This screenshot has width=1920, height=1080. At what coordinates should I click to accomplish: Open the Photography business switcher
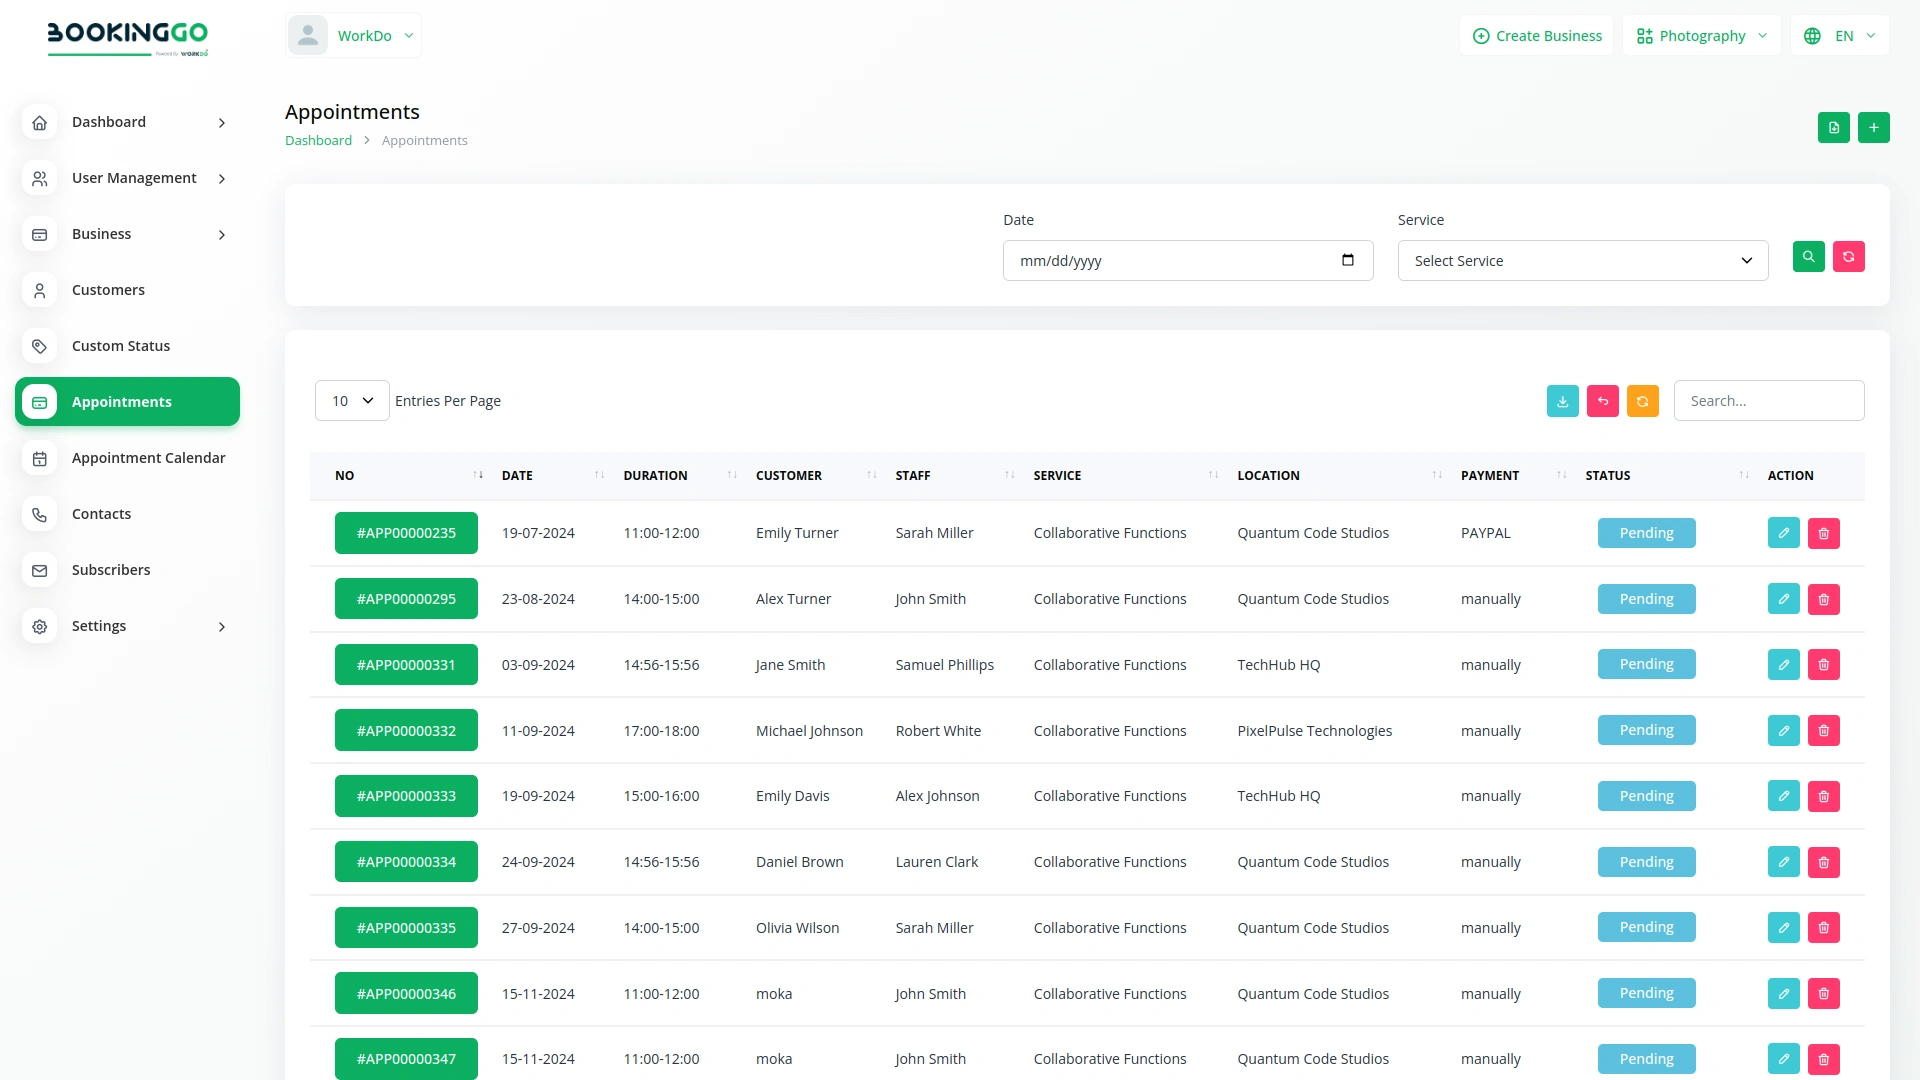click(1700, 35)
